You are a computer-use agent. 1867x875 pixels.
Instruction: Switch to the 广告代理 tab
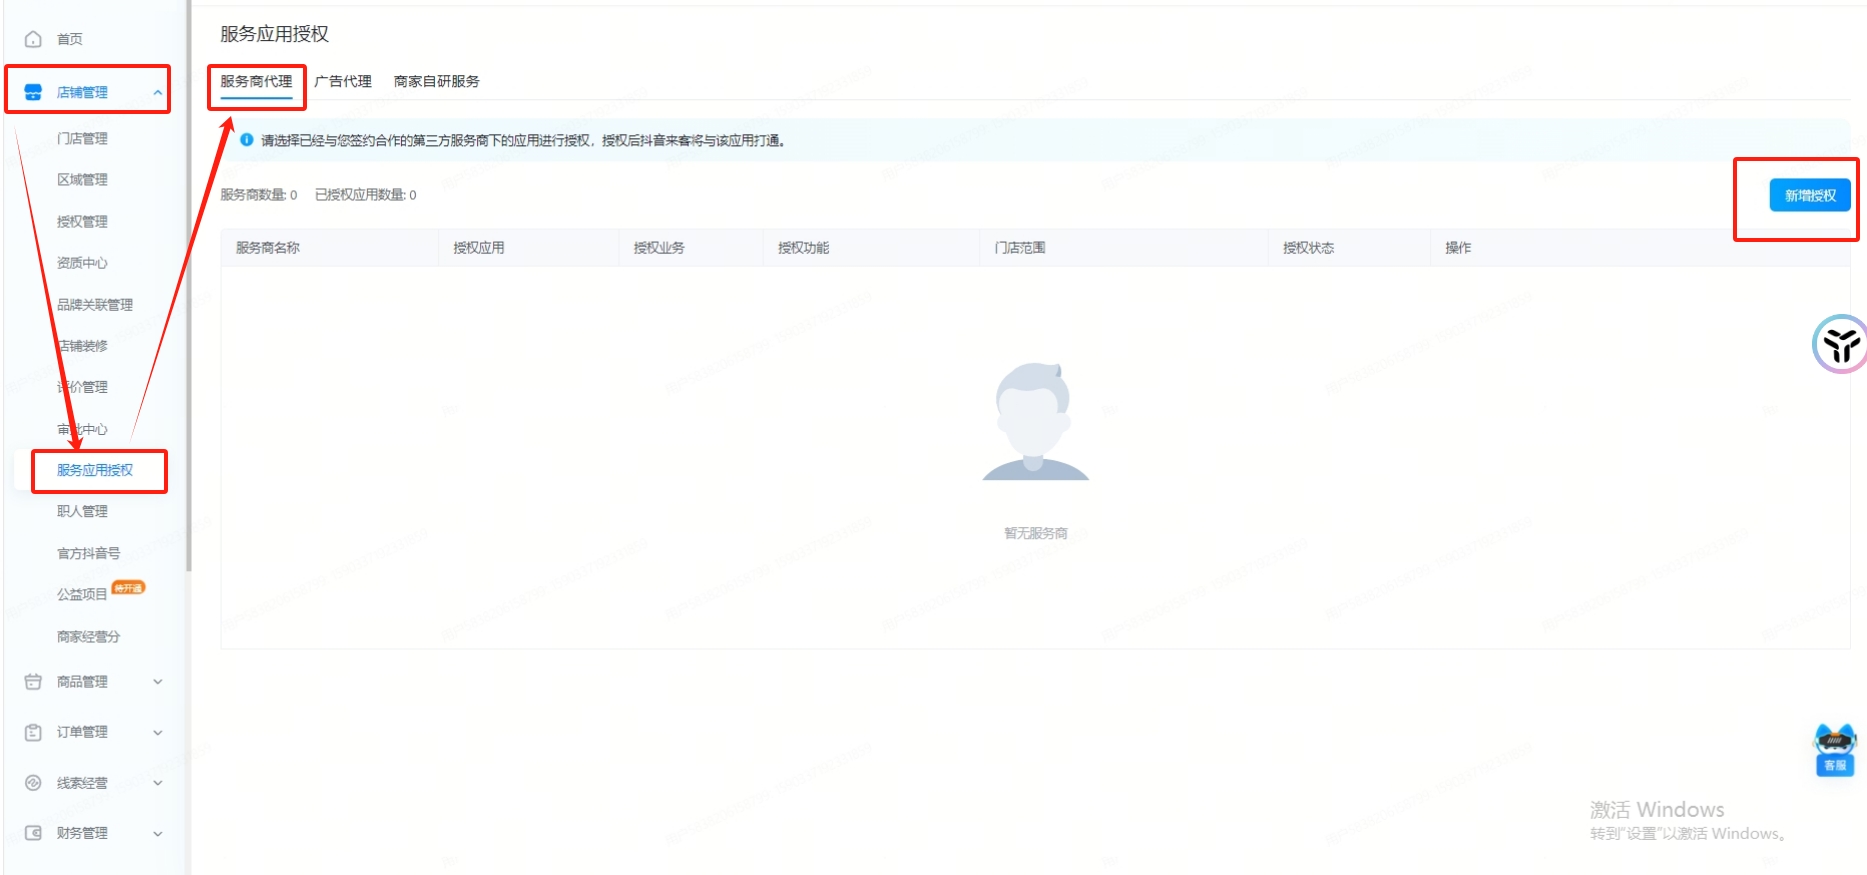tap(343, 81)
